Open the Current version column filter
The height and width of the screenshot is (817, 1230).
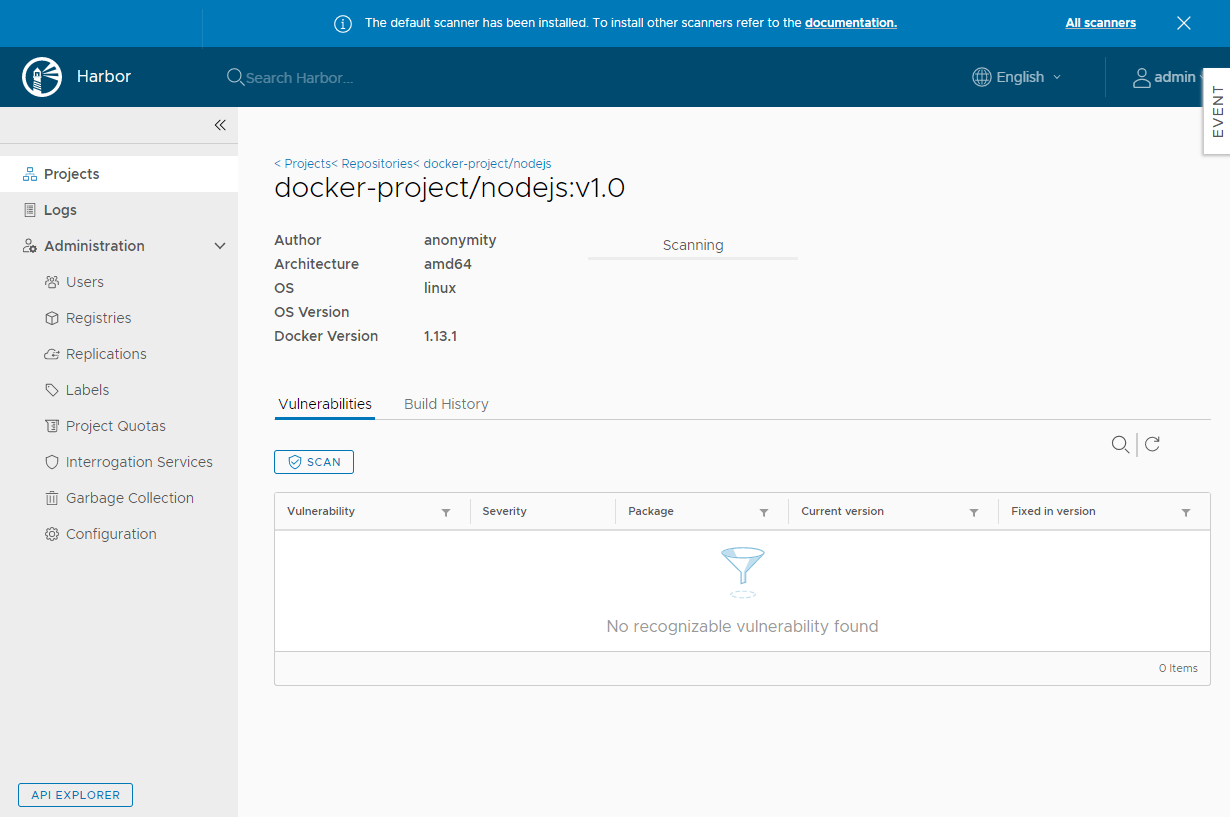click(974, 512)
